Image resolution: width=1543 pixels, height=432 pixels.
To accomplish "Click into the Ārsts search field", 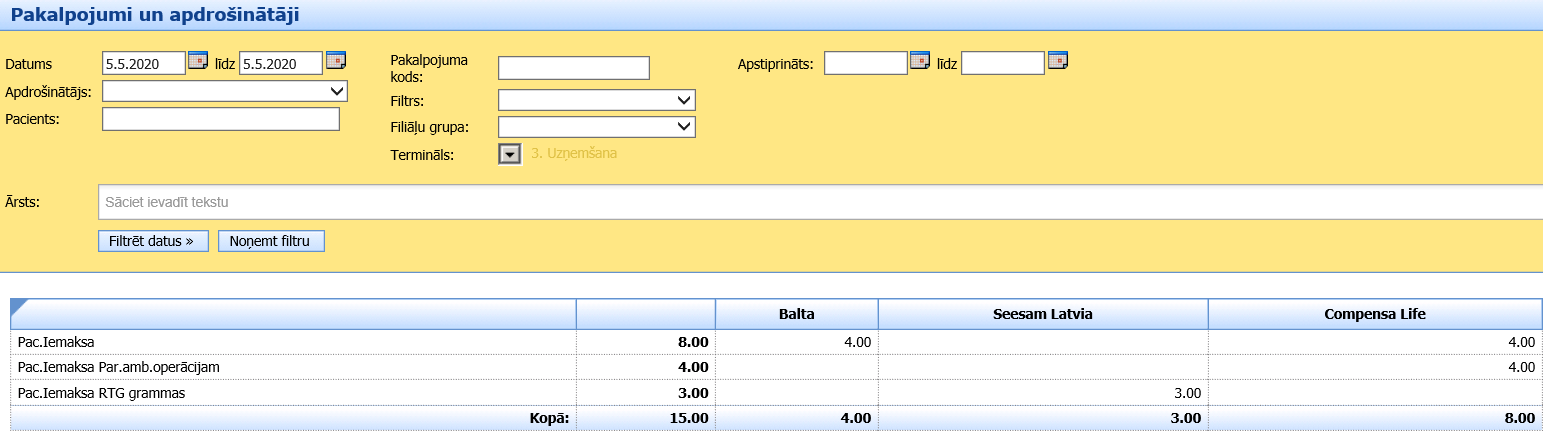I will [x=820, y=202].
